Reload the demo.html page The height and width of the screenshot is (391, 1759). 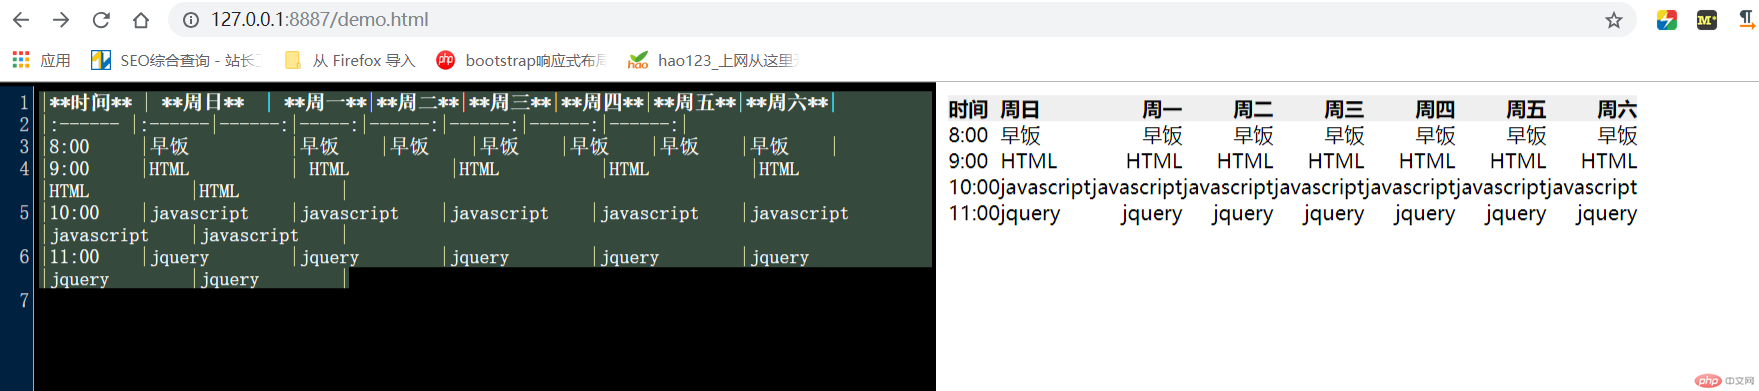(x=101, y=20)
